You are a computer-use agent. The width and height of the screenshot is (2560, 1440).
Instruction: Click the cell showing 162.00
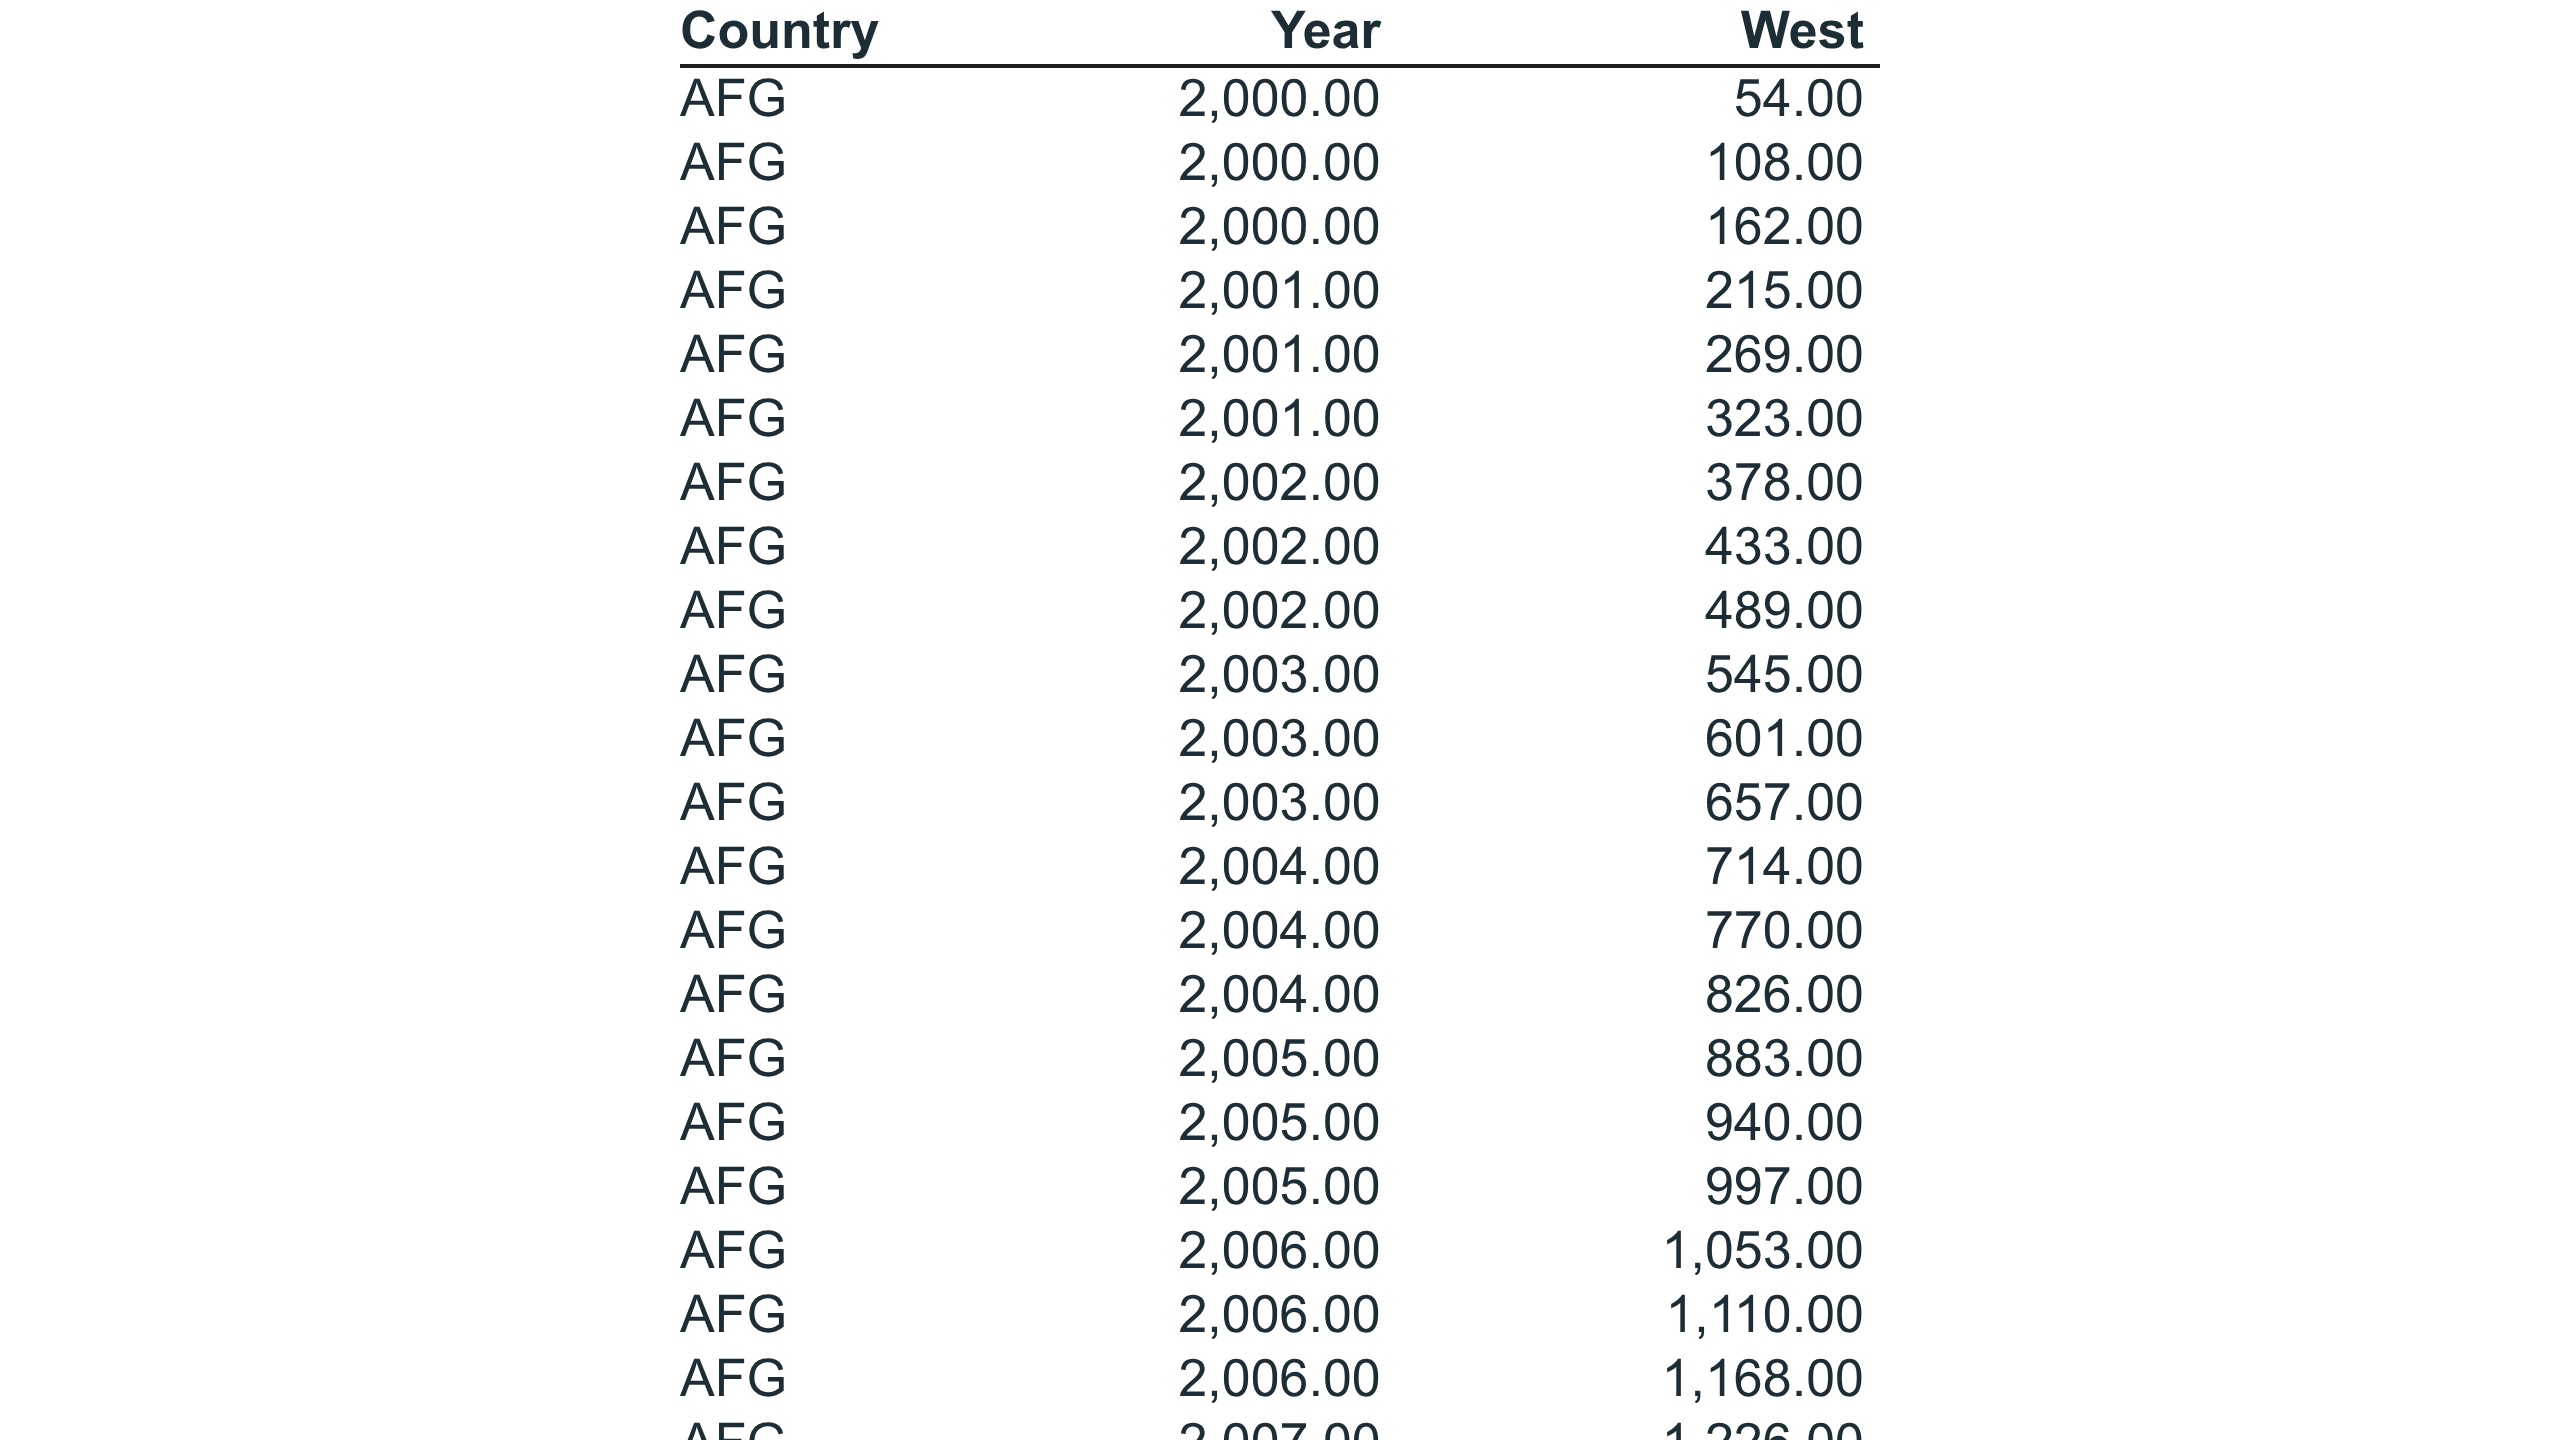tap(1784, 227)
